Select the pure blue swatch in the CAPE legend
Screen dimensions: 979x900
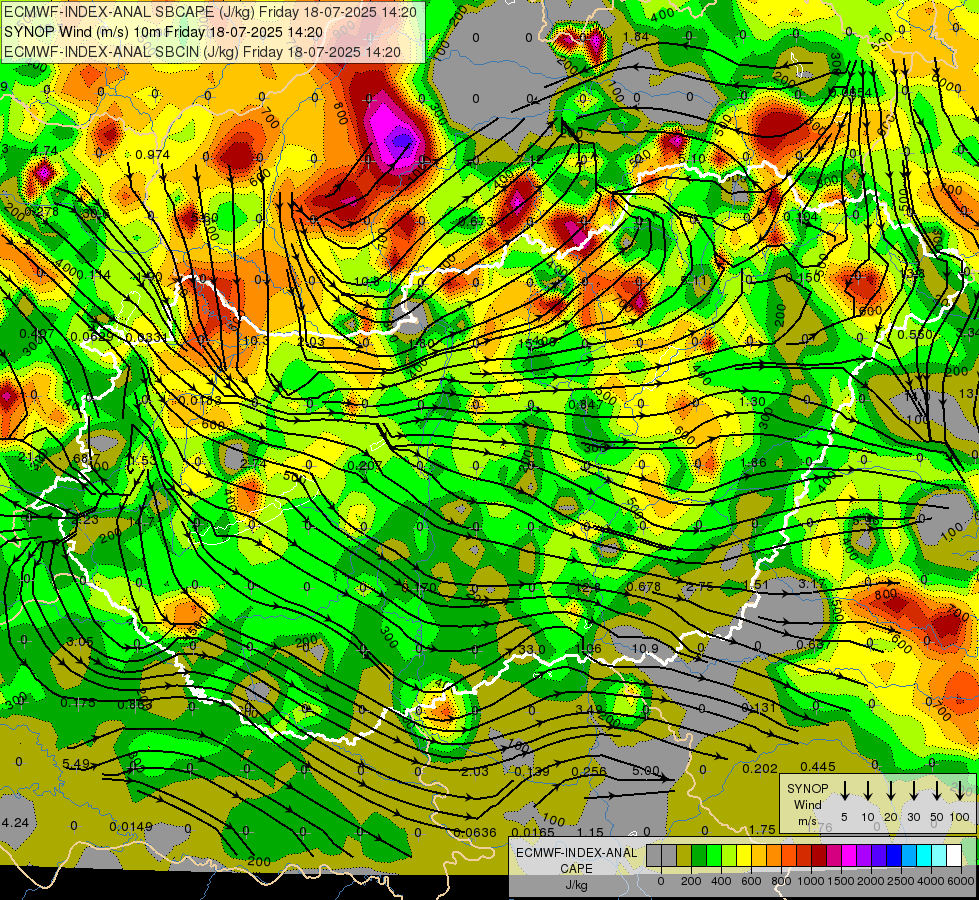[x=894, y=856]
